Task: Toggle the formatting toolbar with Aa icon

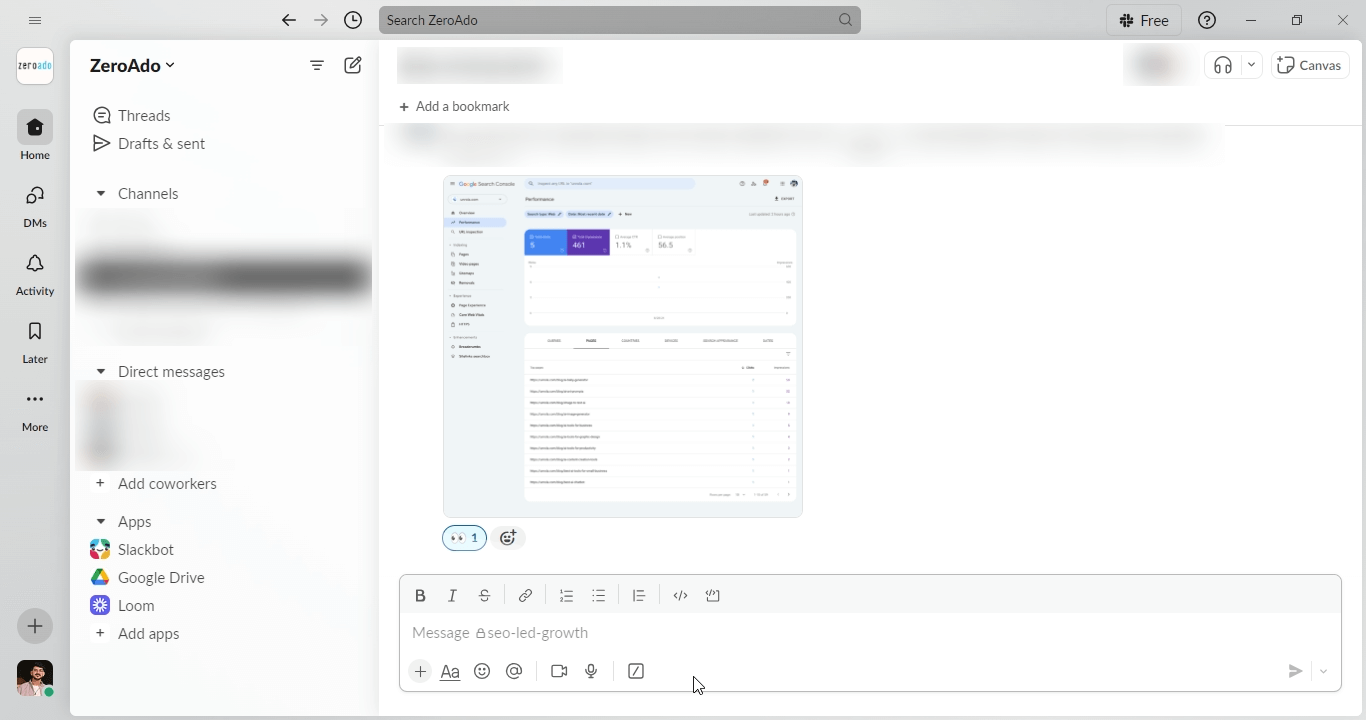Action: [450, 671]
